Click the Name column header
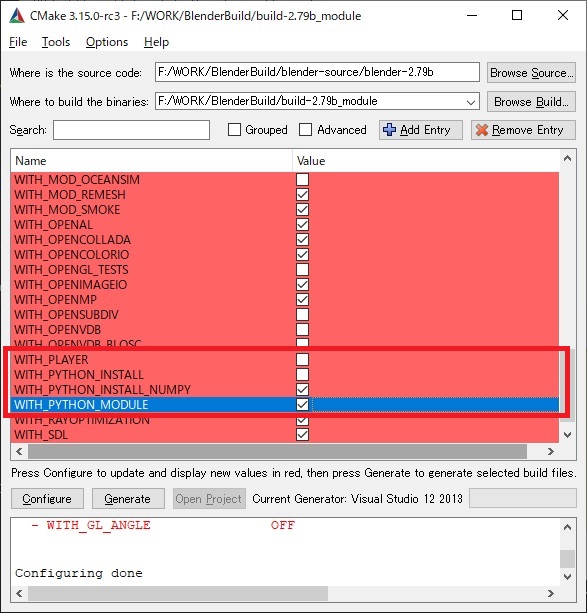Screen dimensions: 587x613 pos(151,161)
